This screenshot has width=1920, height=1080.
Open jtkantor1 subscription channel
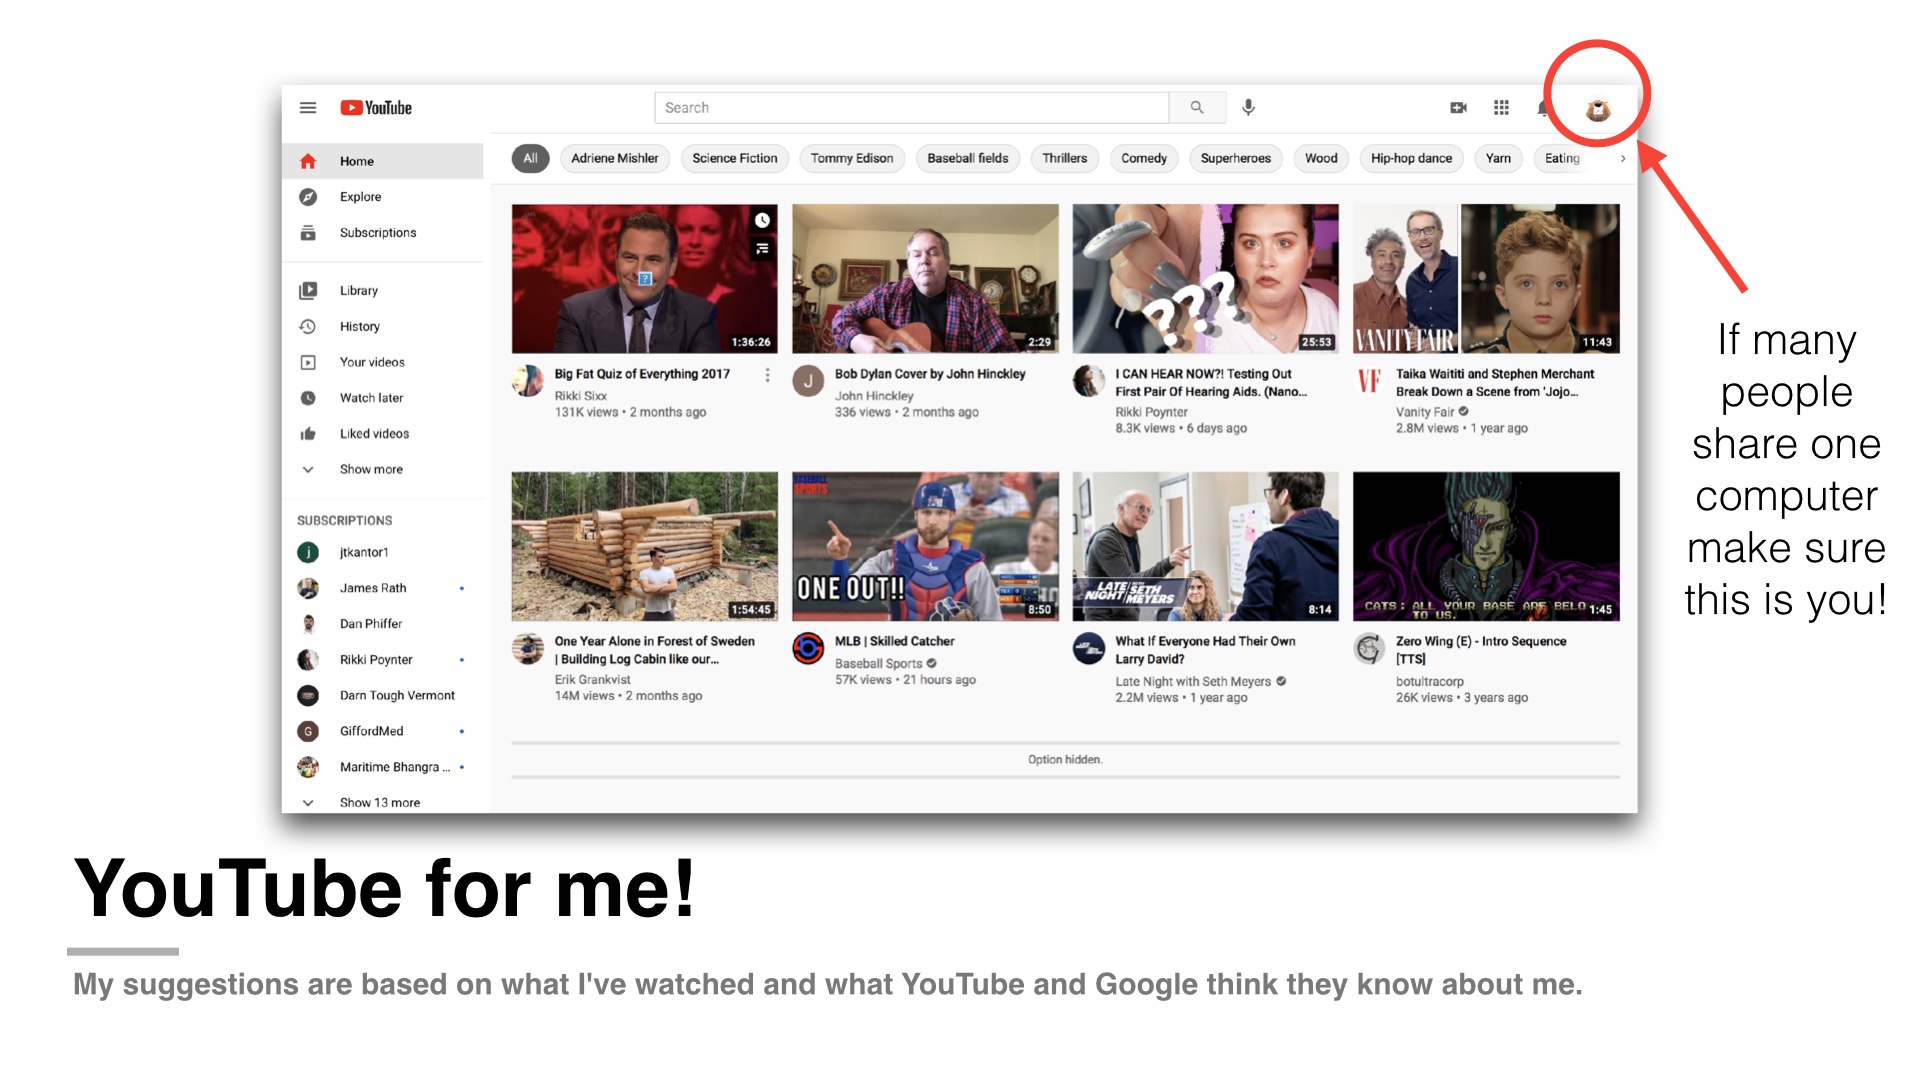pos(383,552)
